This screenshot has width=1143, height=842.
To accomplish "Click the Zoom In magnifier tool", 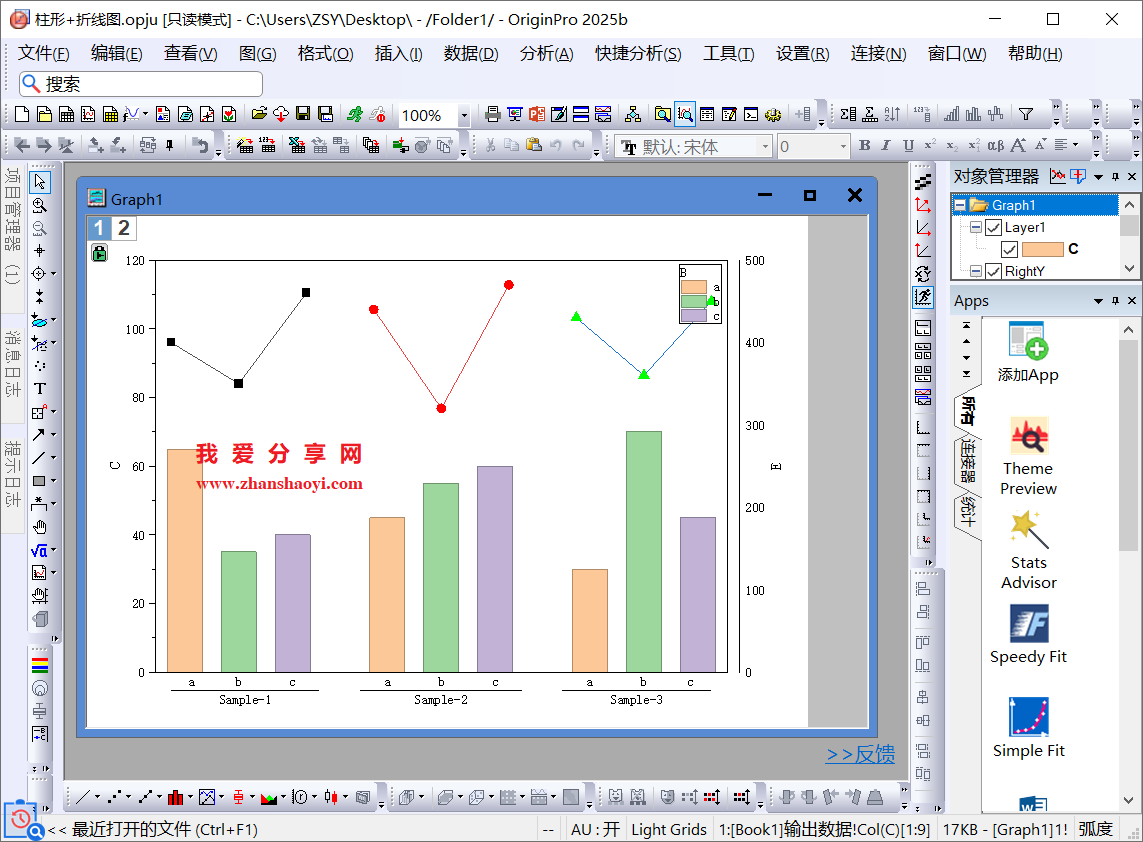I will (x=40, y=205).
